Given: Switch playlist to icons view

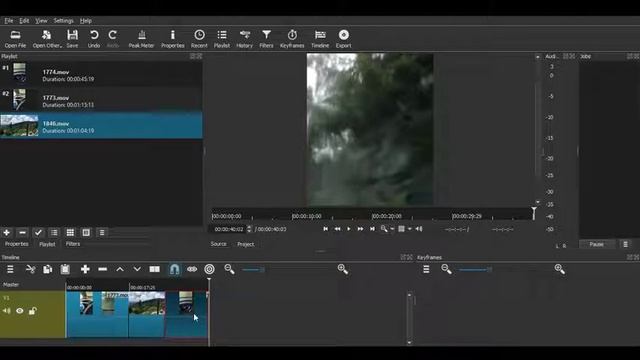Looking at the screenshot, I should click(86, 233).
